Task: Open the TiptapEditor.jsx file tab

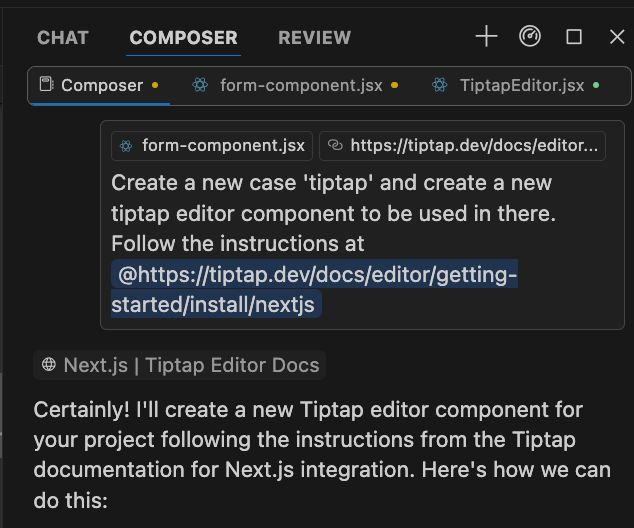Action: click(521, 86)
